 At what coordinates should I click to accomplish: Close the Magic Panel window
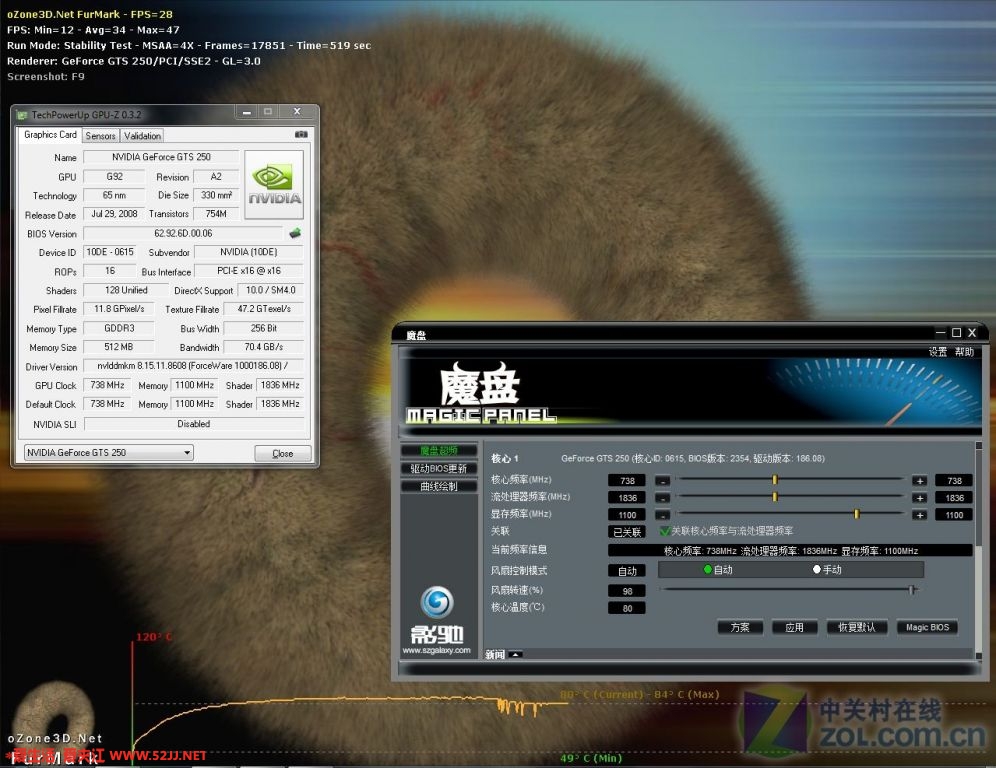972,332
